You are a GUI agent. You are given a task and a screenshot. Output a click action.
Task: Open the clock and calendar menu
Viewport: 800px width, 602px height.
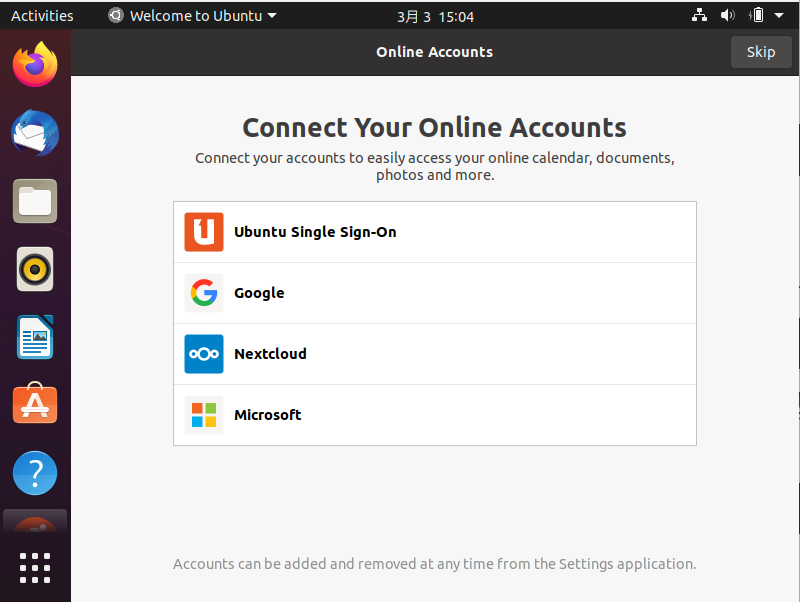(435, 17)
